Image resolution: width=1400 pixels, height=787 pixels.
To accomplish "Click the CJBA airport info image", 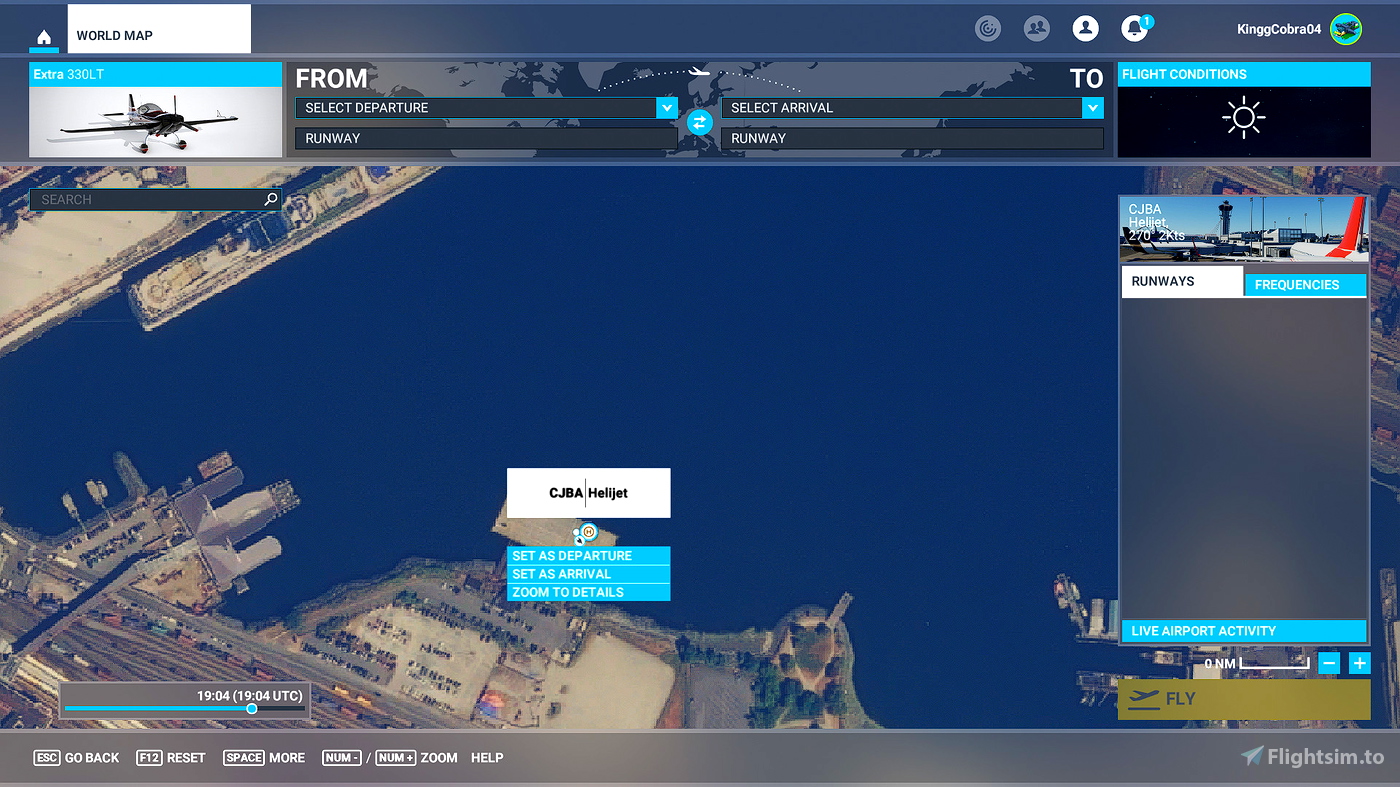I will coord(1244,229).
